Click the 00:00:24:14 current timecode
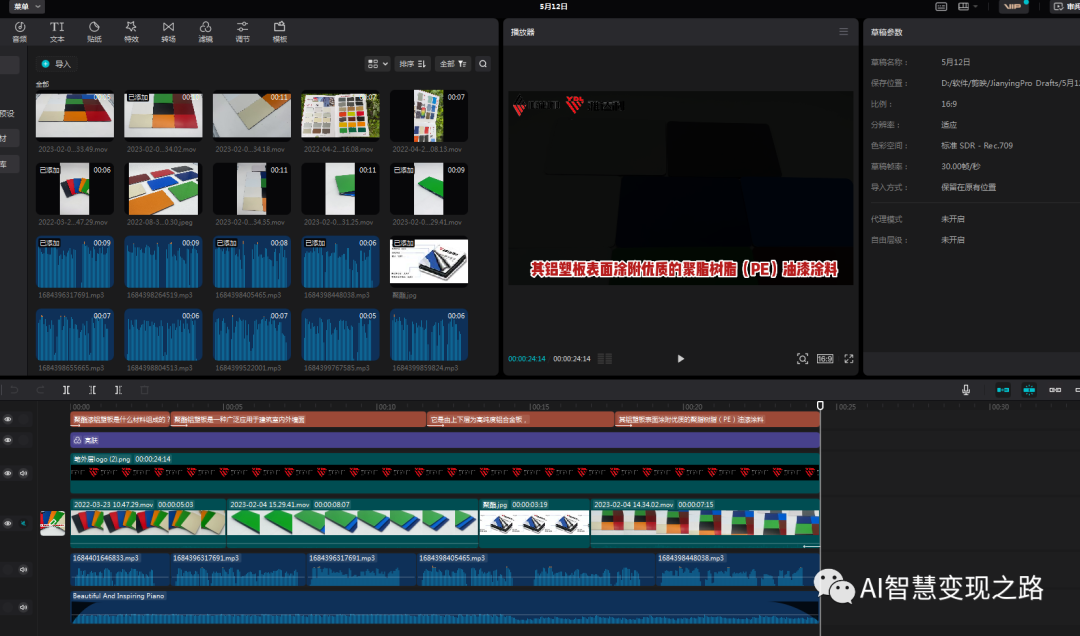The height and width of the screenshot is (636, 1080). point(527,358)
